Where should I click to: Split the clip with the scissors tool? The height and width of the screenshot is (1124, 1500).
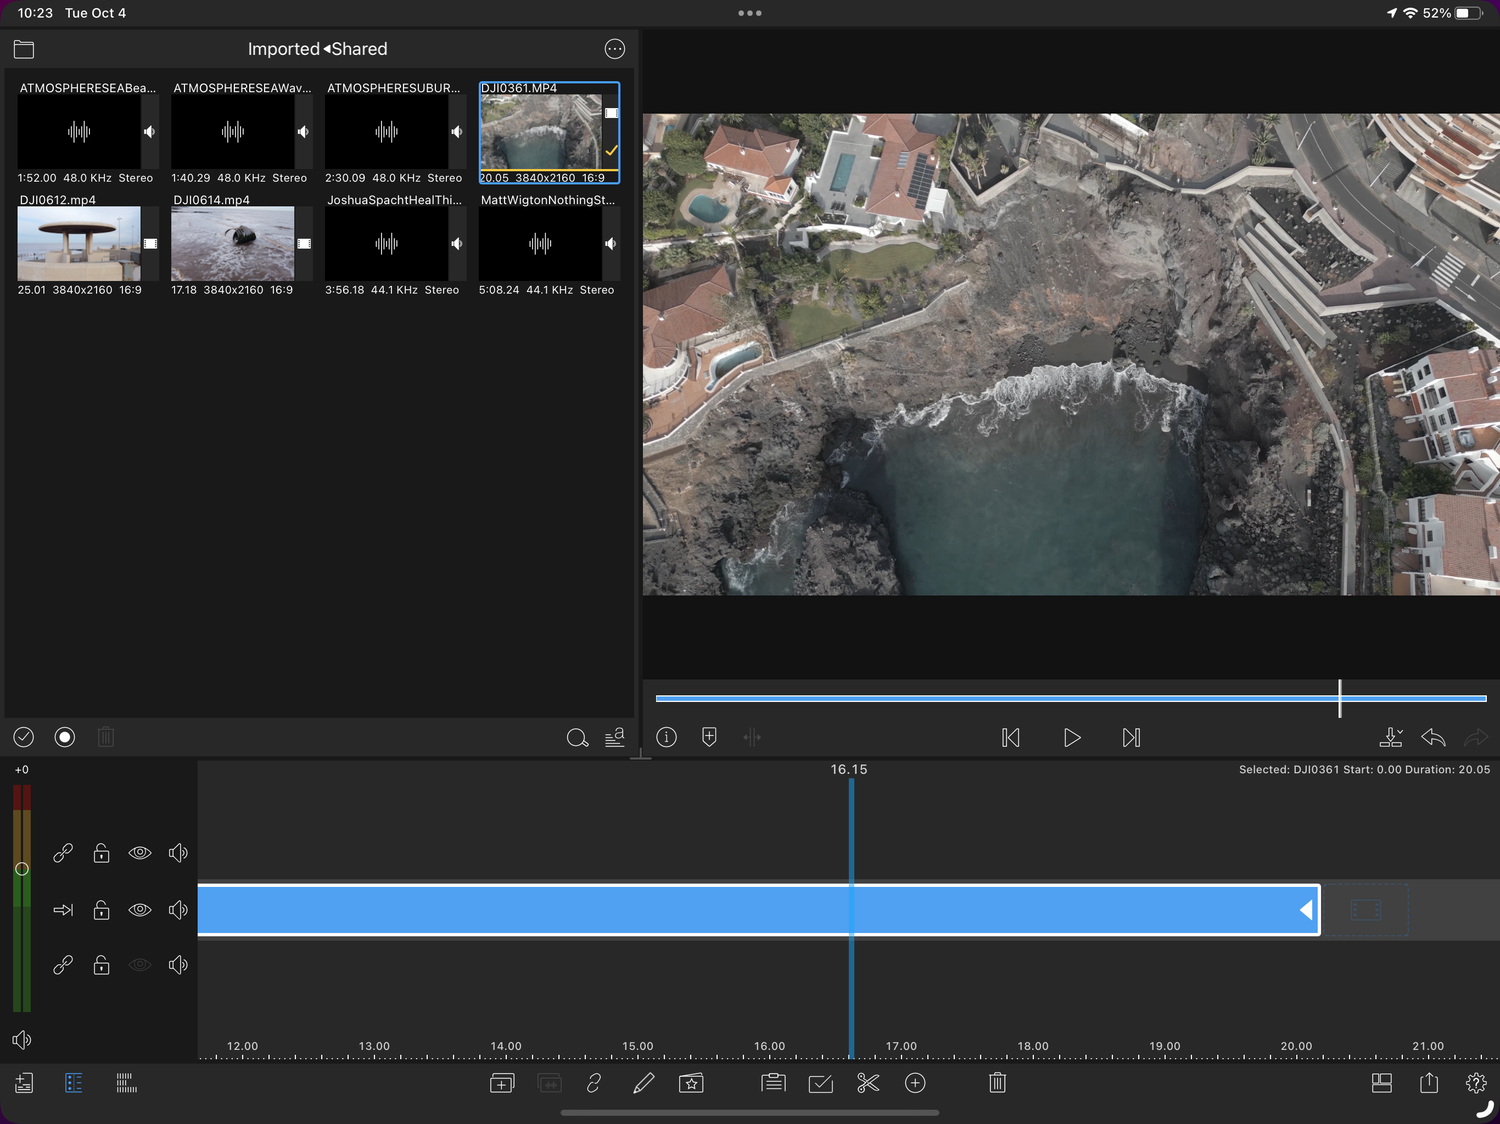(x=867, y=1083)
